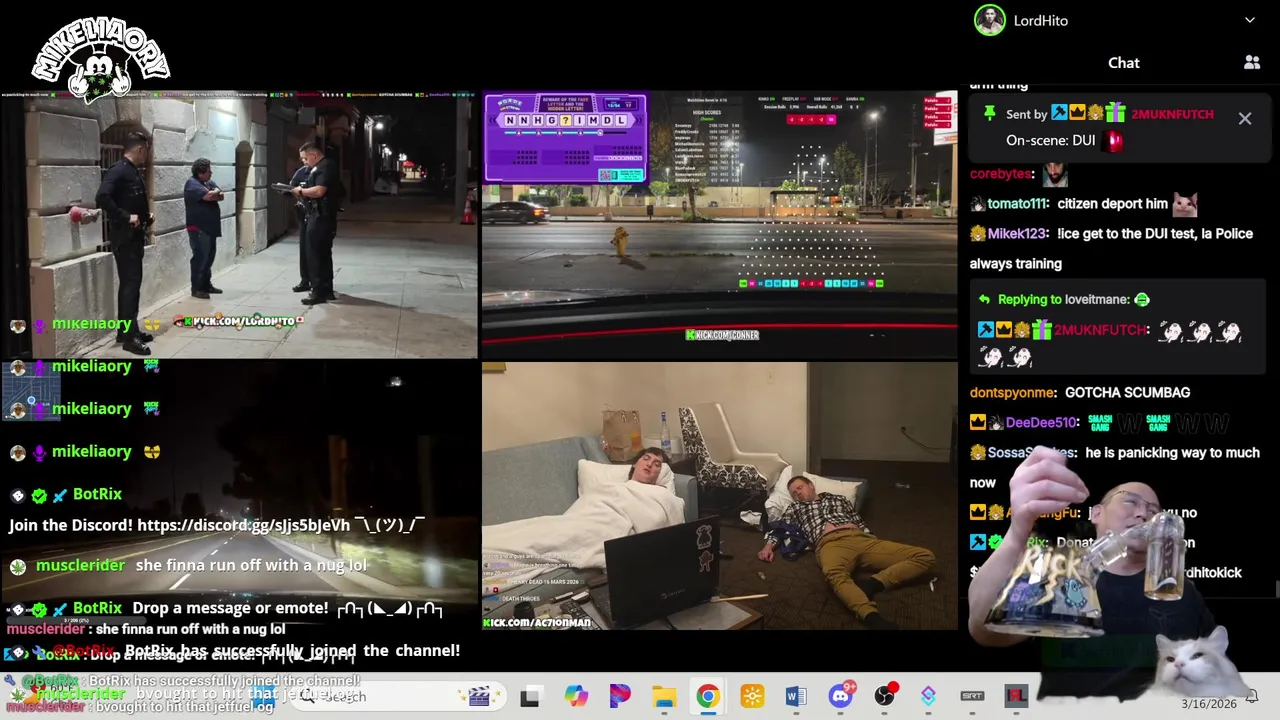Open the purple diamond app in taskbar

[928, 696]
